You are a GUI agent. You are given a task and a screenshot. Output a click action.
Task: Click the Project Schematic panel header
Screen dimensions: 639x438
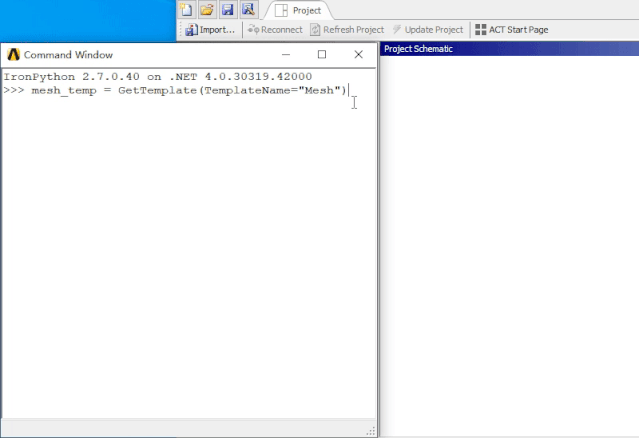click(509, 49)
